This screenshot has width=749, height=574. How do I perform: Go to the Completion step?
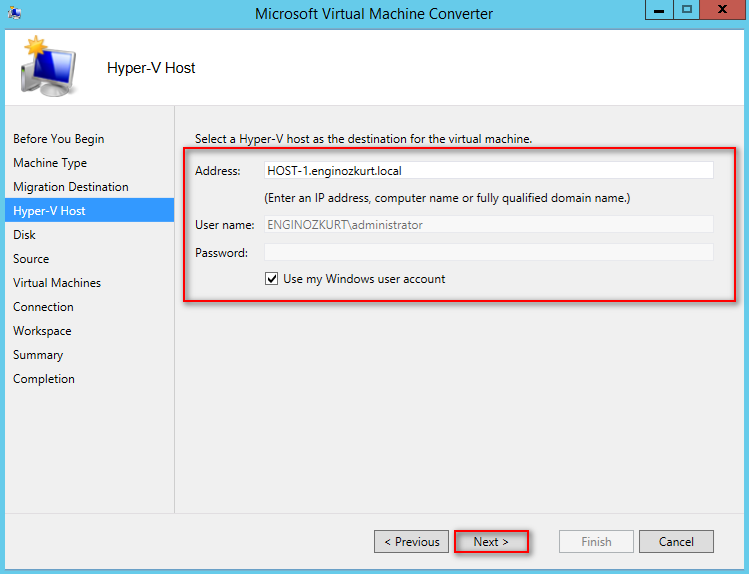pos(44,379)
